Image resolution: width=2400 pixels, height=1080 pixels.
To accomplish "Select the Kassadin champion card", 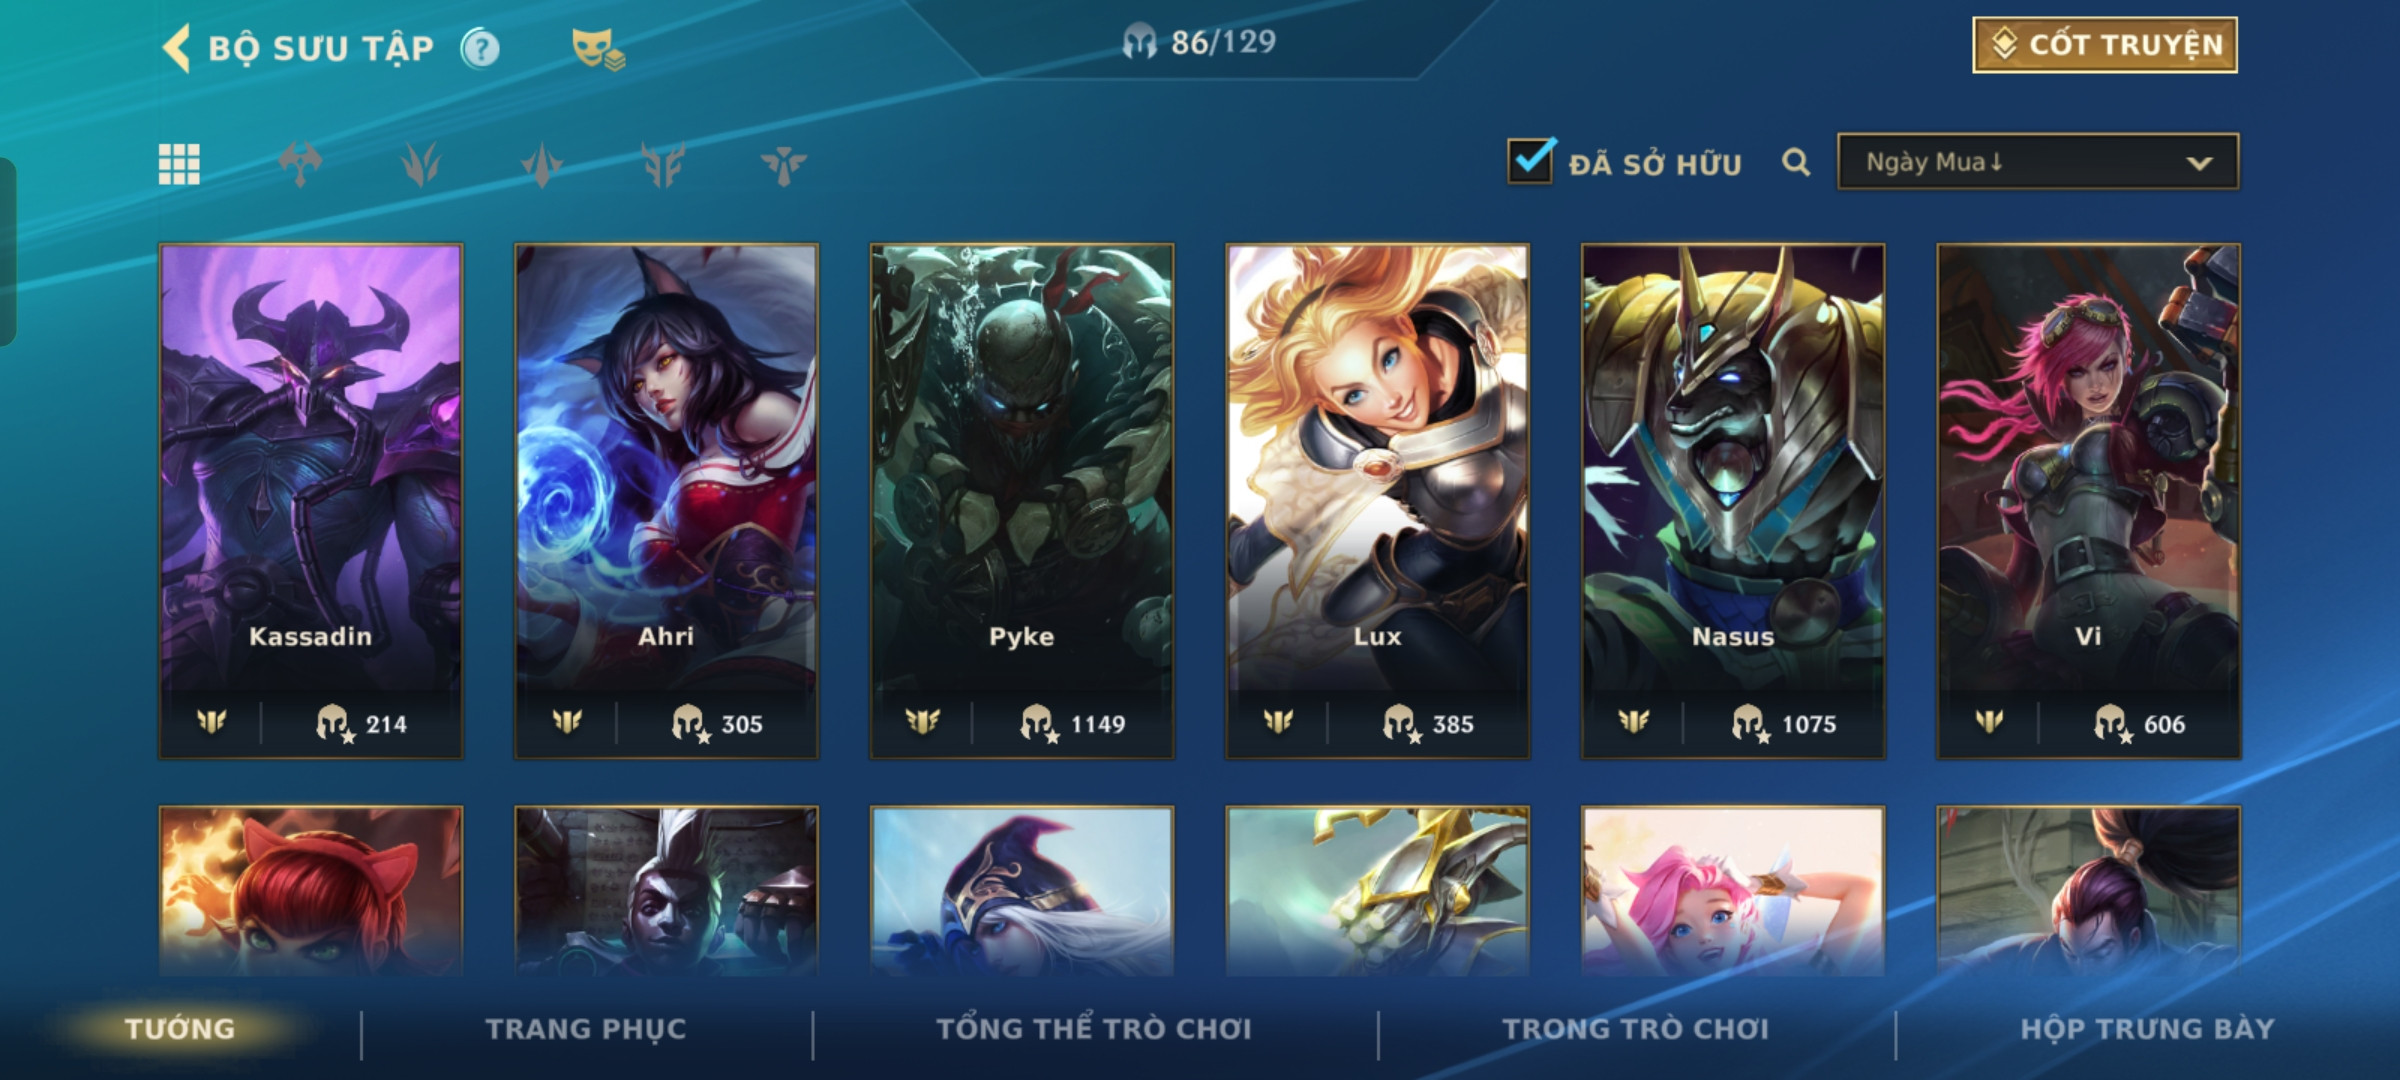I will pyautogui.click(x=311, y=501).
